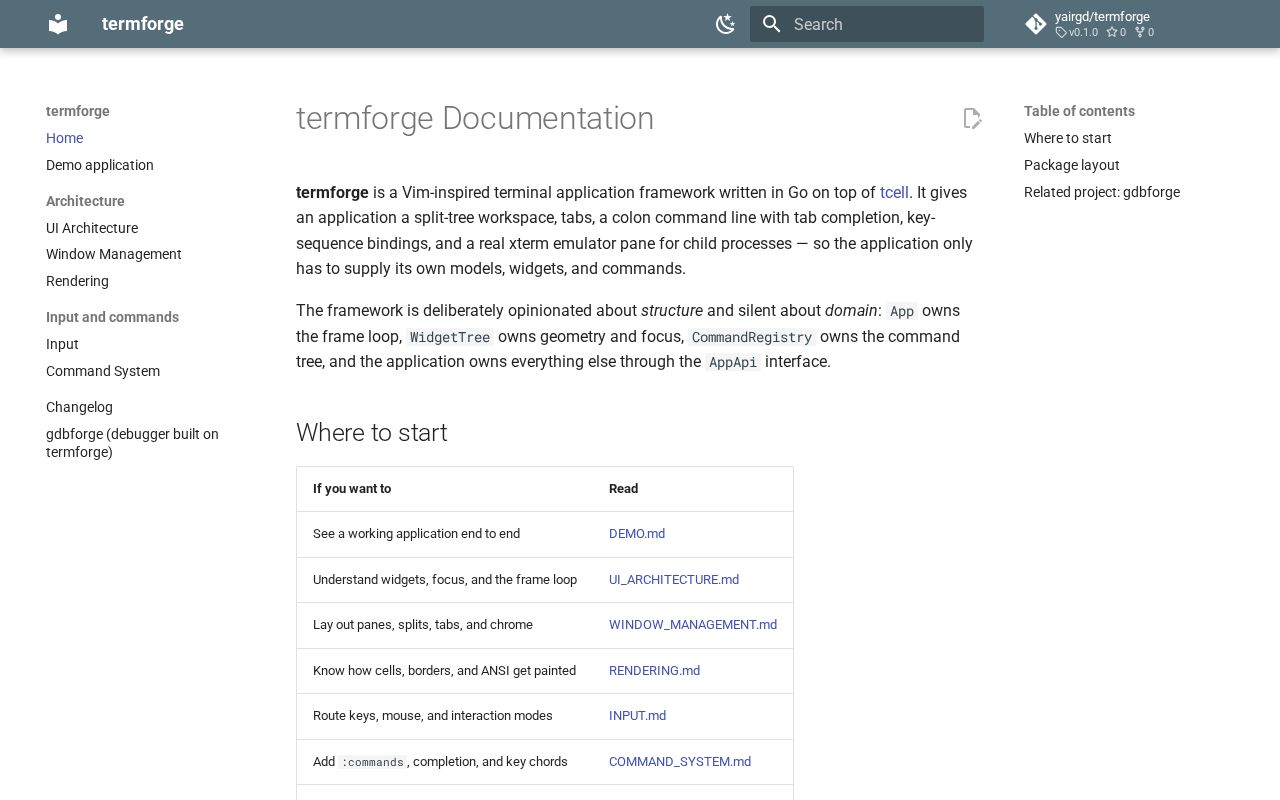Screen dimensions: 1280x800
Task: Click "Route keys, mouse, and interaction modes" cell
Action: coord(432,716)
